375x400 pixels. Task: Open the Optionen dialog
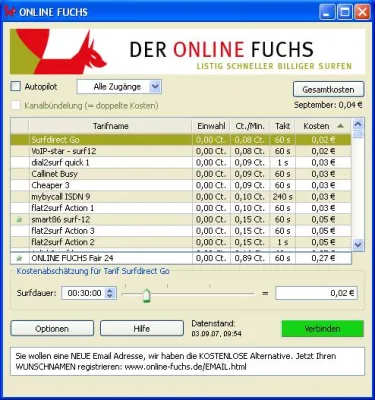[52, 329]
